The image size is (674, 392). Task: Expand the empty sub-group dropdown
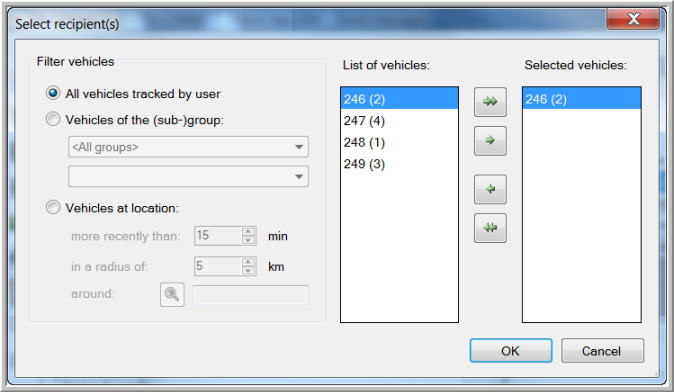coord(188,176)
